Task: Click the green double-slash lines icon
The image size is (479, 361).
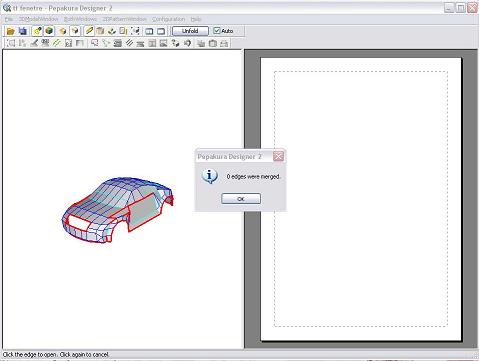Action: click(x=57, y=43)
